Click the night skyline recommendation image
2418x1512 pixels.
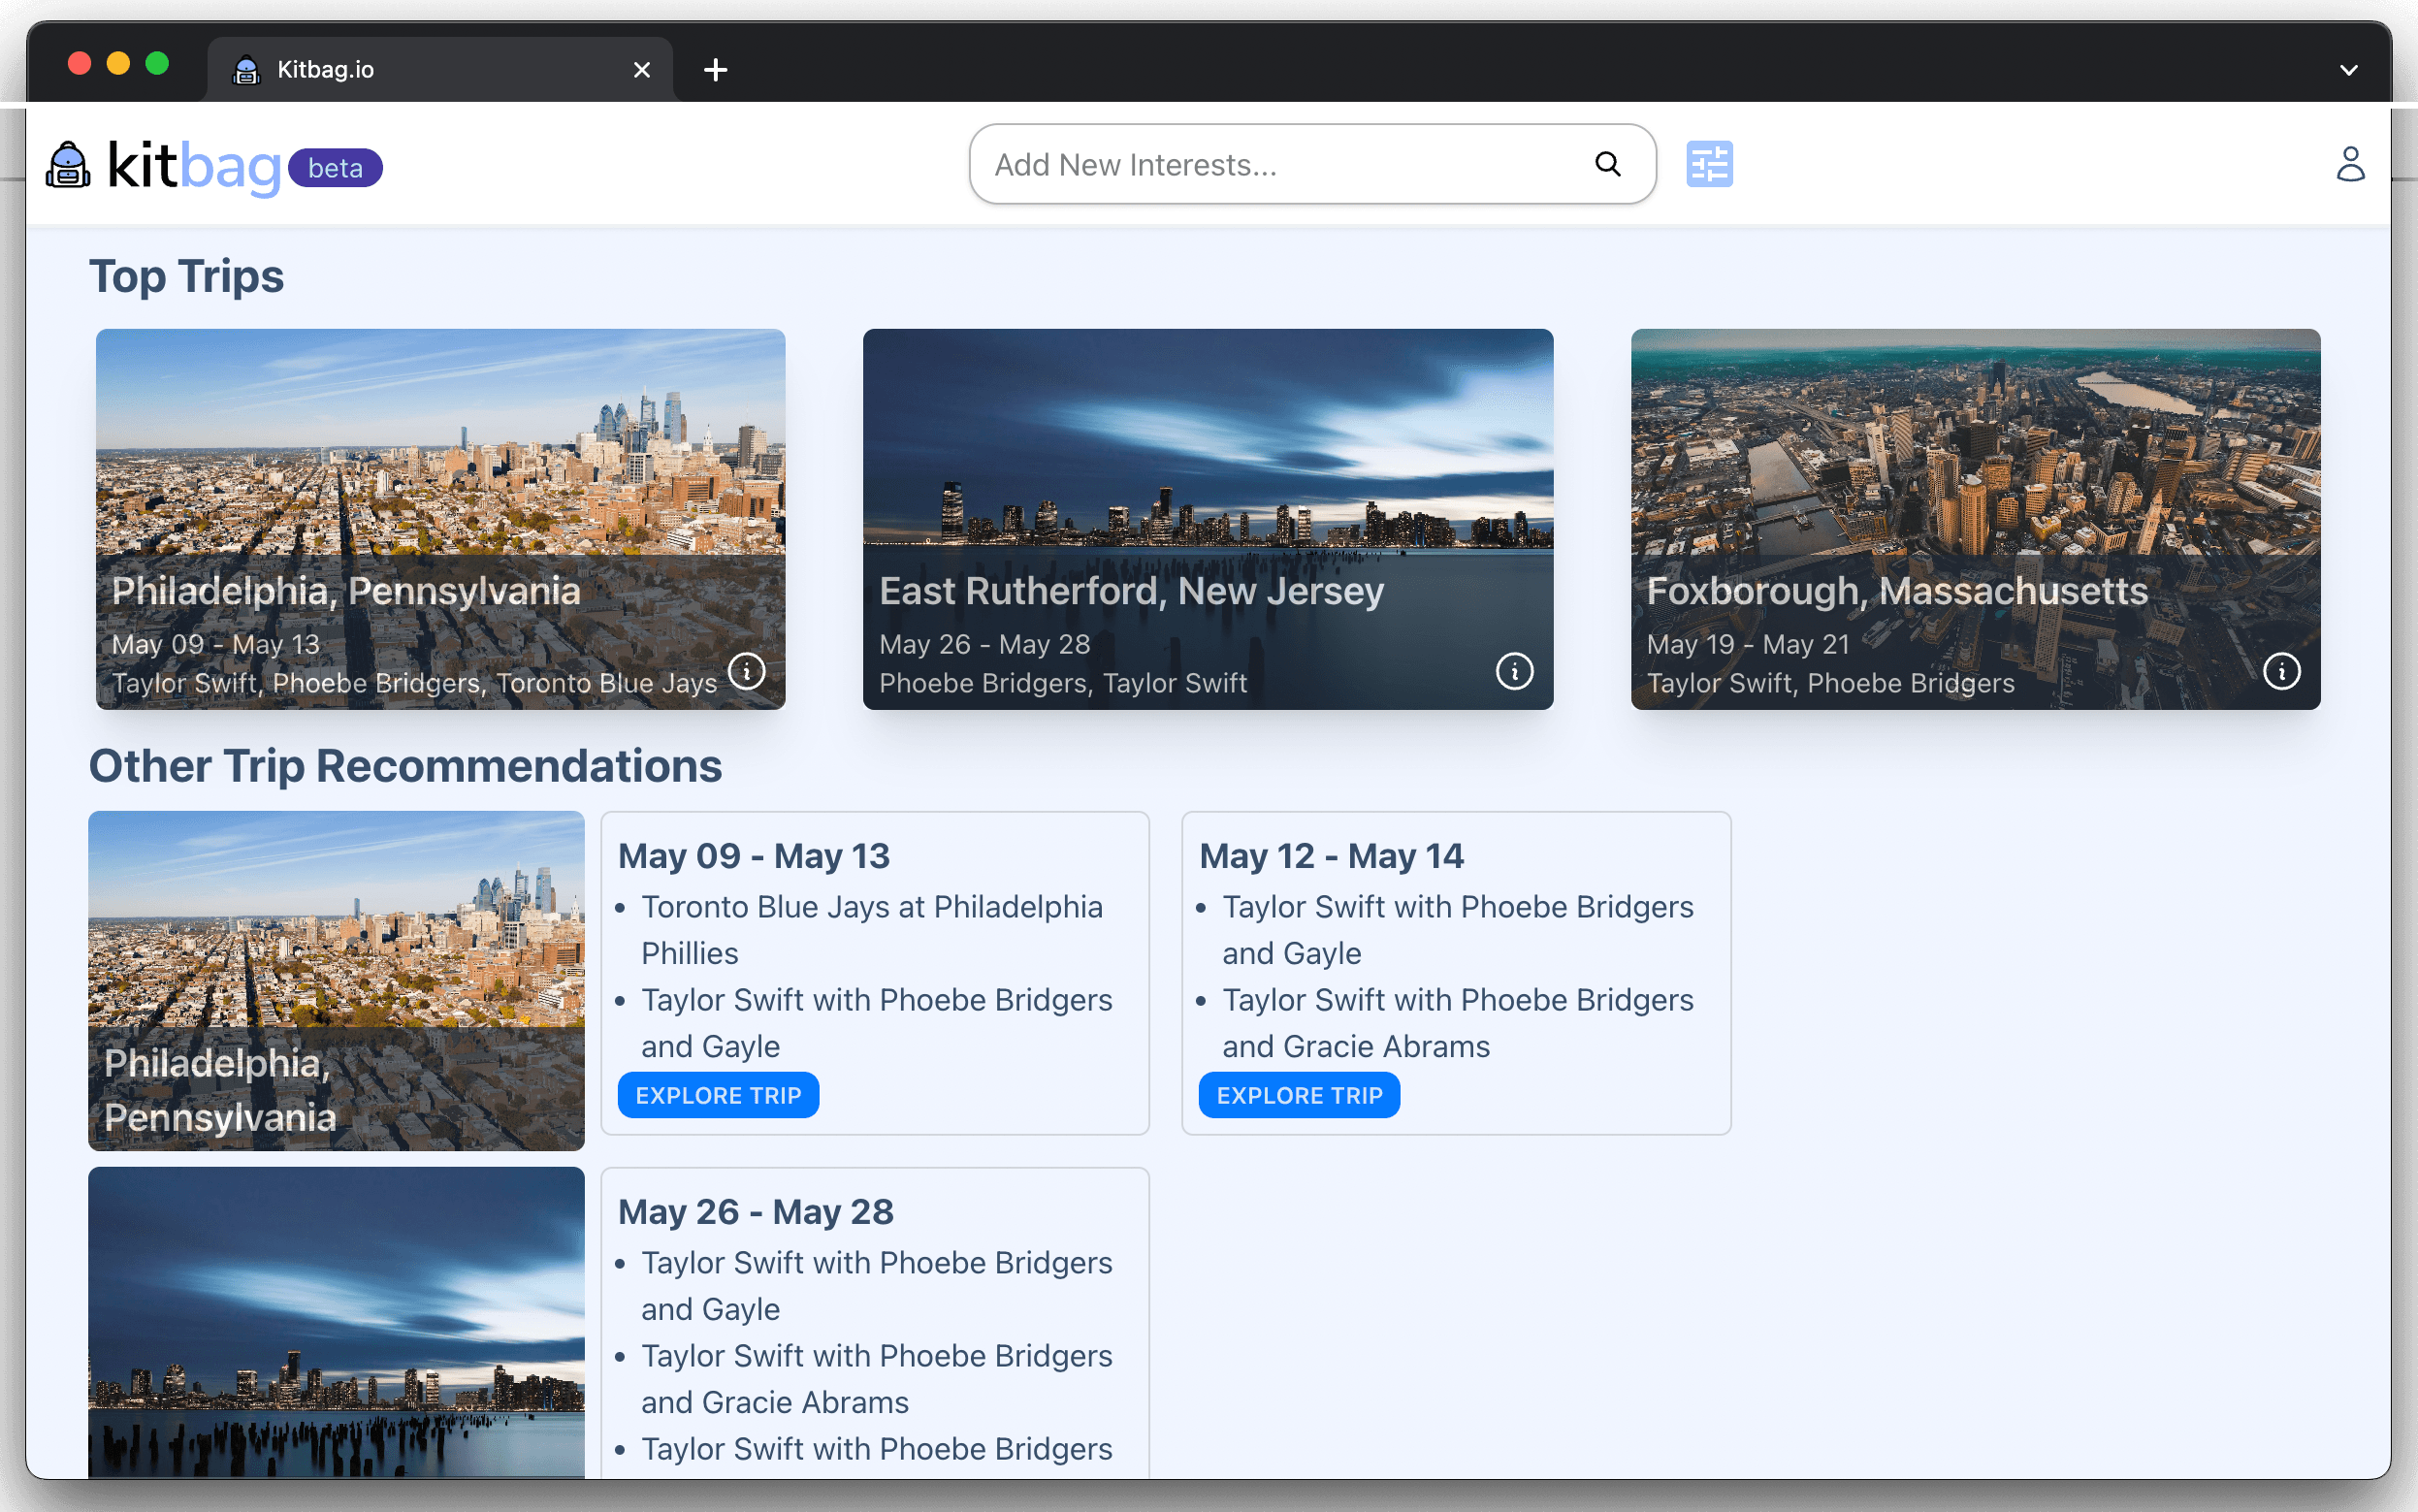pos(336,1322)
